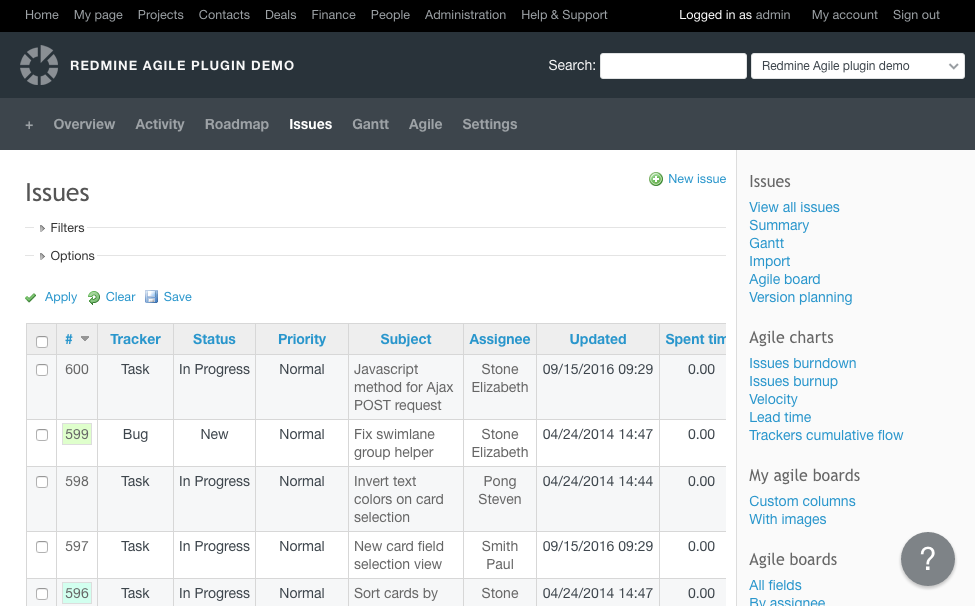Click the Redmine logo icon in header

39,65
